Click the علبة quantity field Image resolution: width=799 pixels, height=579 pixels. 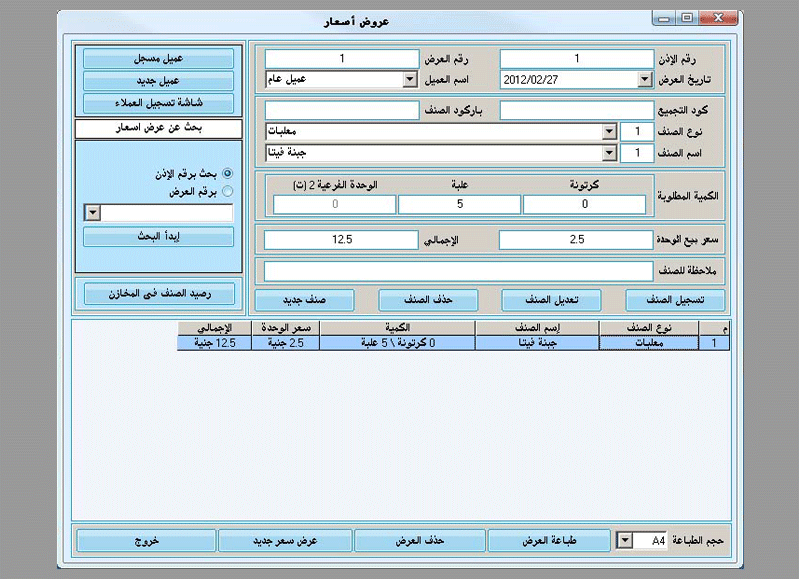click(460, 204)
